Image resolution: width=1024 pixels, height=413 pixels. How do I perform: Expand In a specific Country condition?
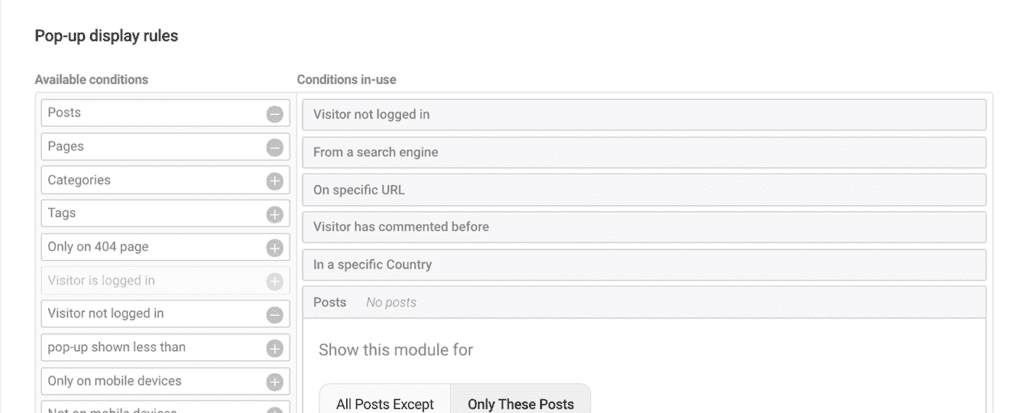[x=644, y=265]
